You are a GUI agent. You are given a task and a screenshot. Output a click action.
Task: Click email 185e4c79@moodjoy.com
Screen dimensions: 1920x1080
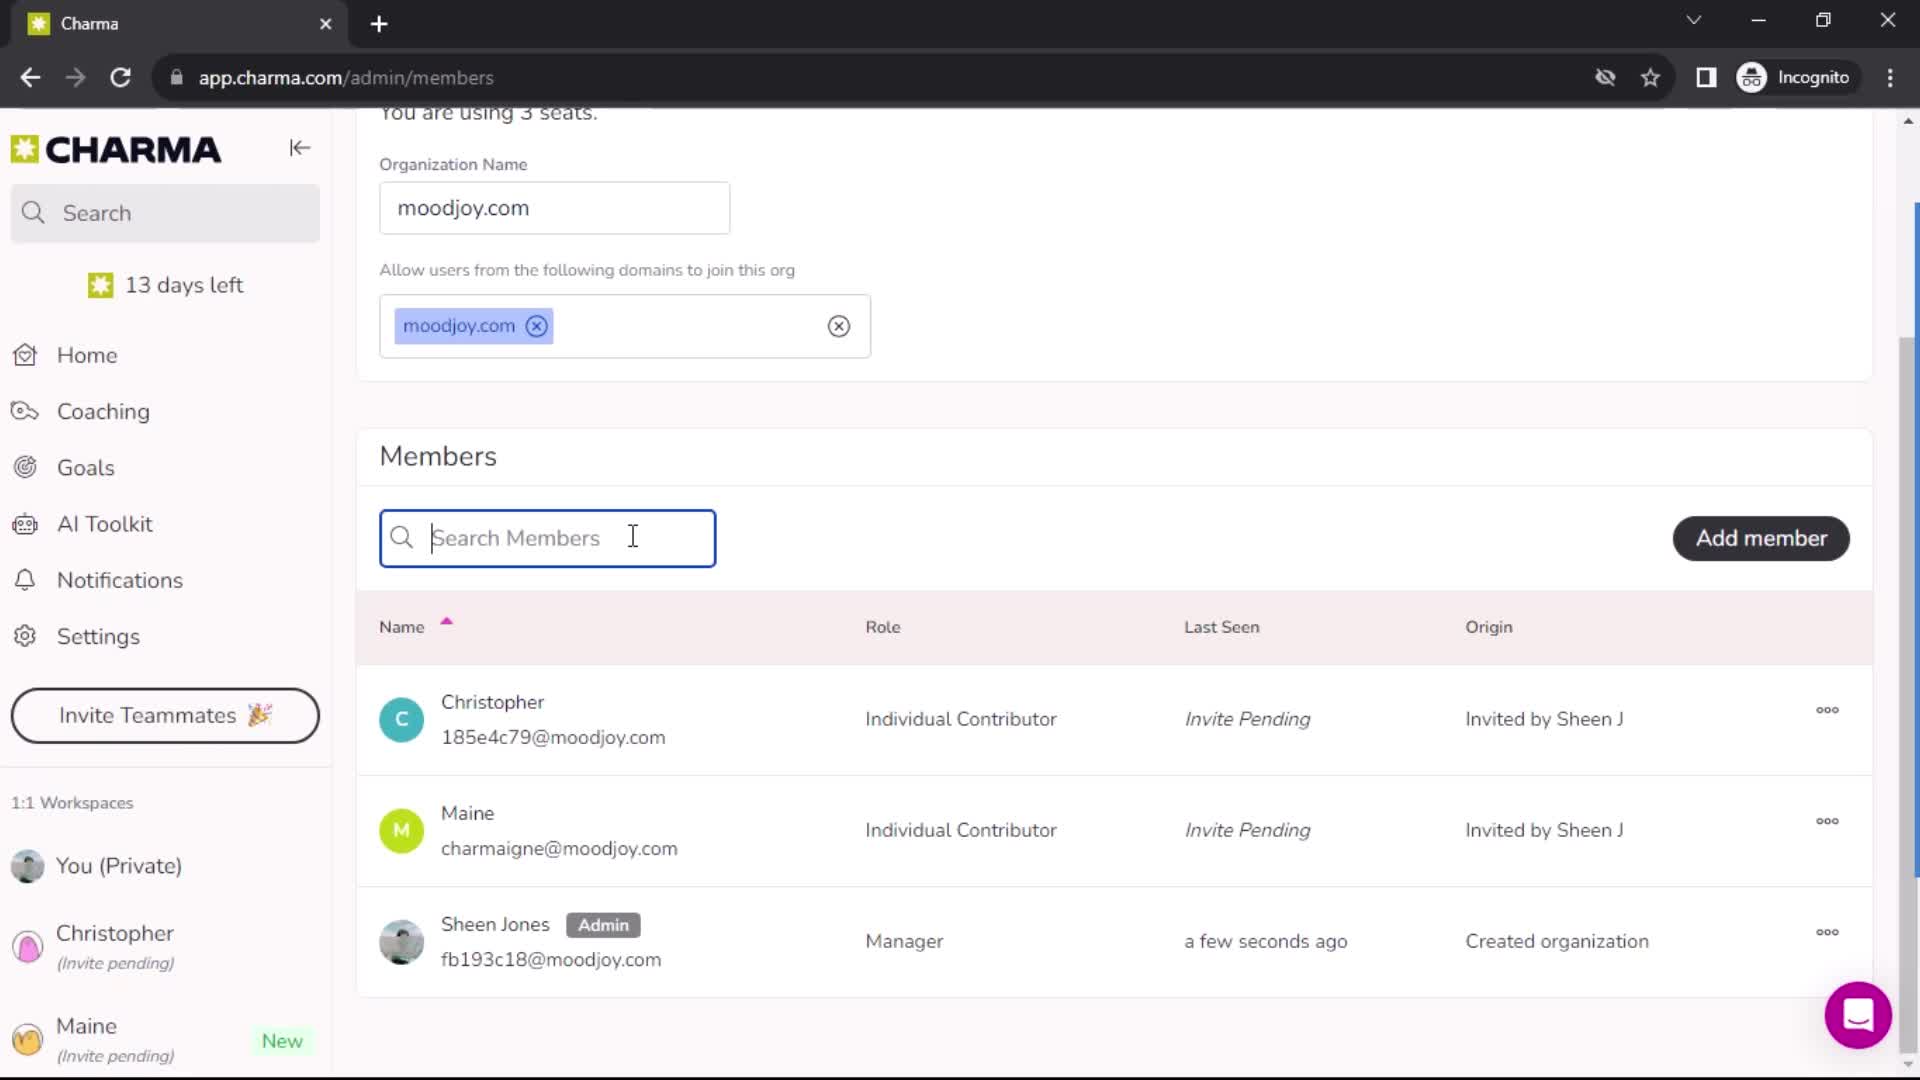tap(553, 737)
